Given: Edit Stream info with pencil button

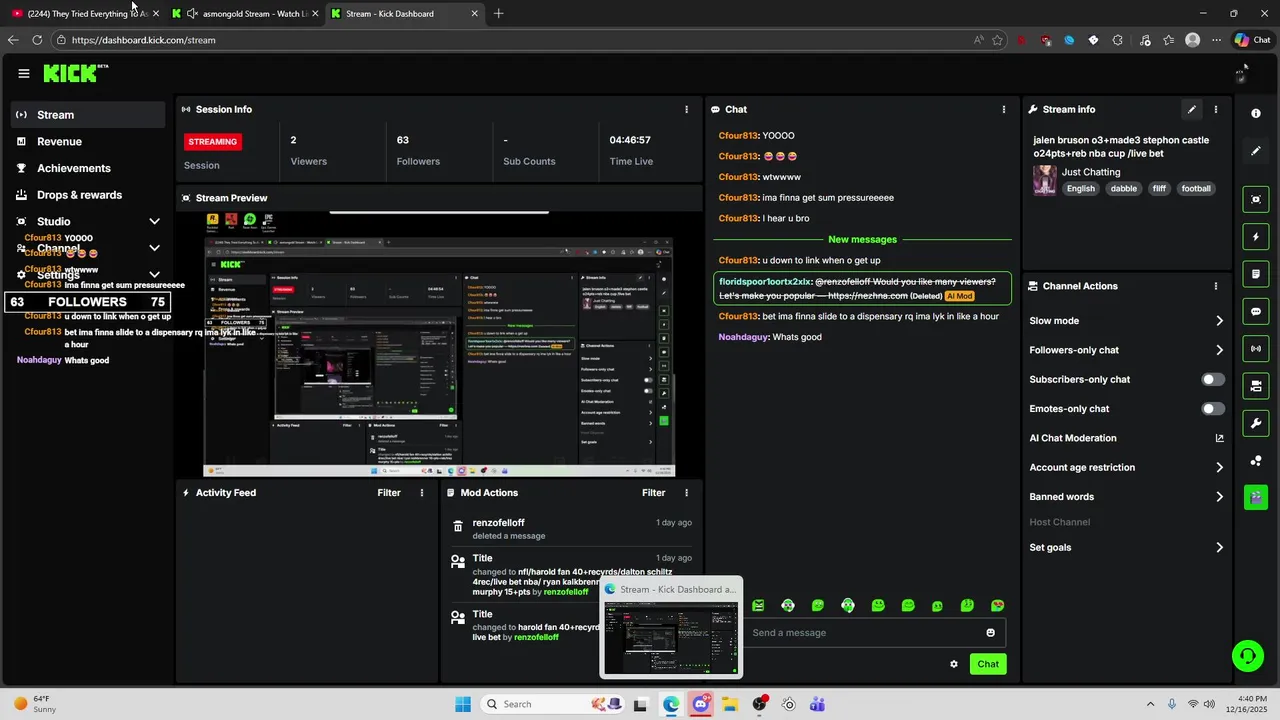Looking at the screenshot, I should pyautogui.click(x=1191, y=109).
